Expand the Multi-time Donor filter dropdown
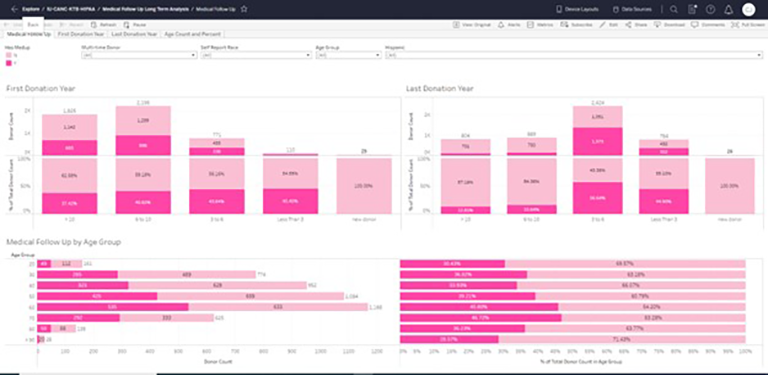The image size is (768, 375). (139, 55)
